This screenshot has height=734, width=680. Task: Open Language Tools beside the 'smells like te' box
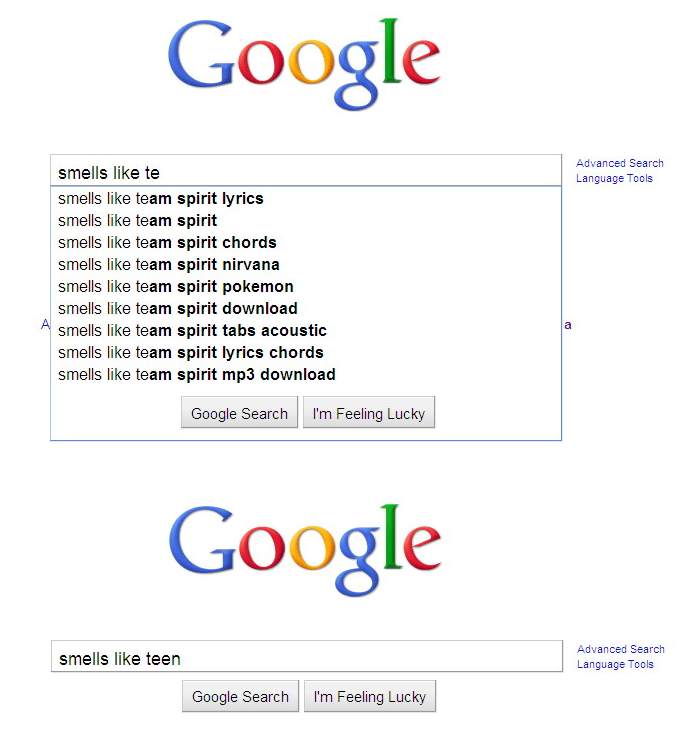(614, 179)
